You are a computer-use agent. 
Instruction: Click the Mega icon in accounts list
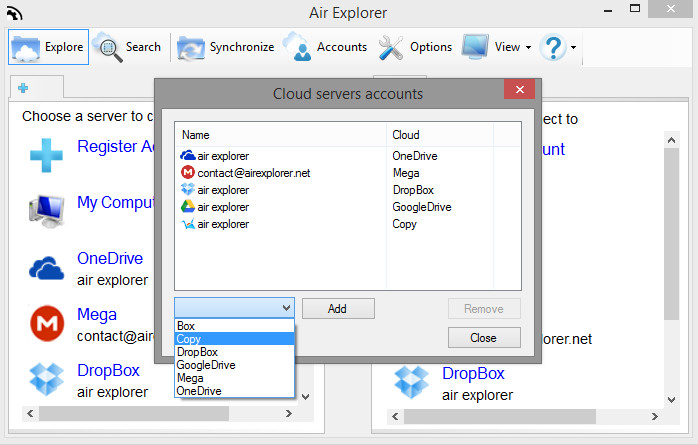click(x=188, y=172)
